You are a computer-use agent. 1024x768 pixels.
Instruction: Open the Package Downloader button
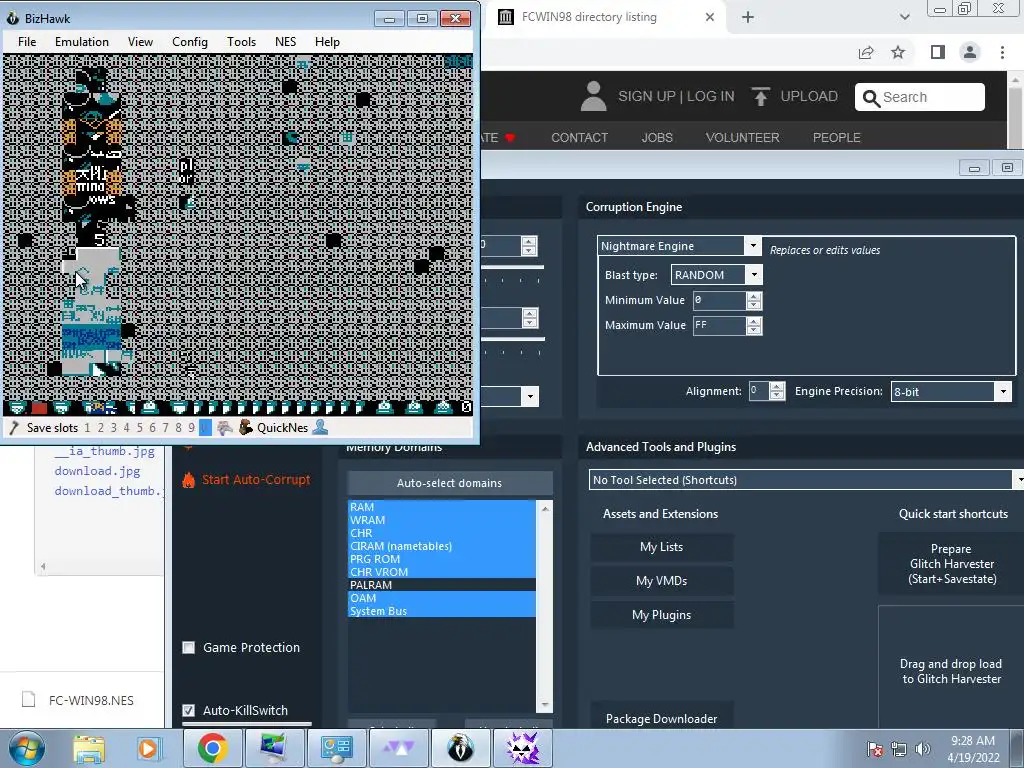pyautogui.click(x=662, y=718)
